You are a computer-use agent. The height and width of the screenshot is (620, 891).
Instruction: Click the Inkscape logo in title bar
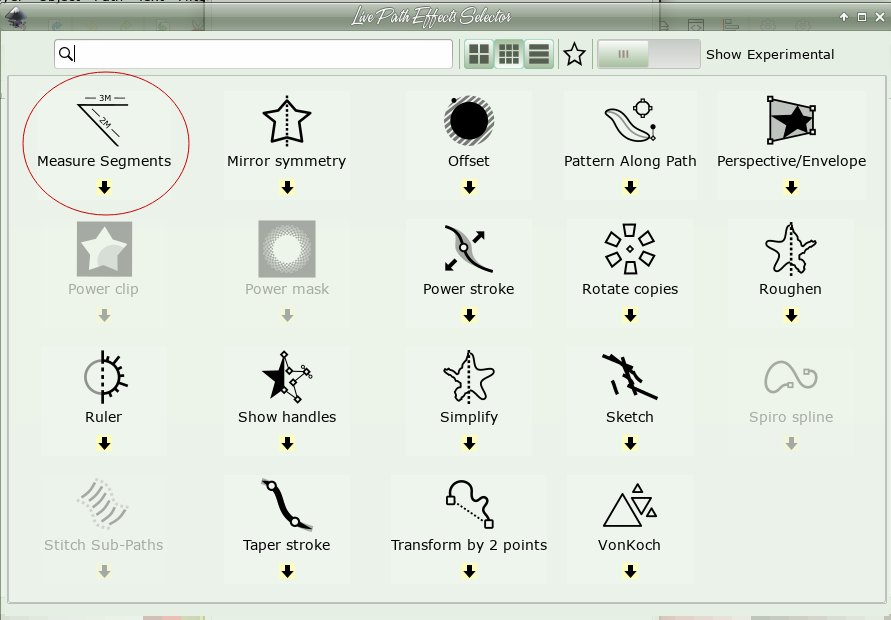tap(16, 17)
